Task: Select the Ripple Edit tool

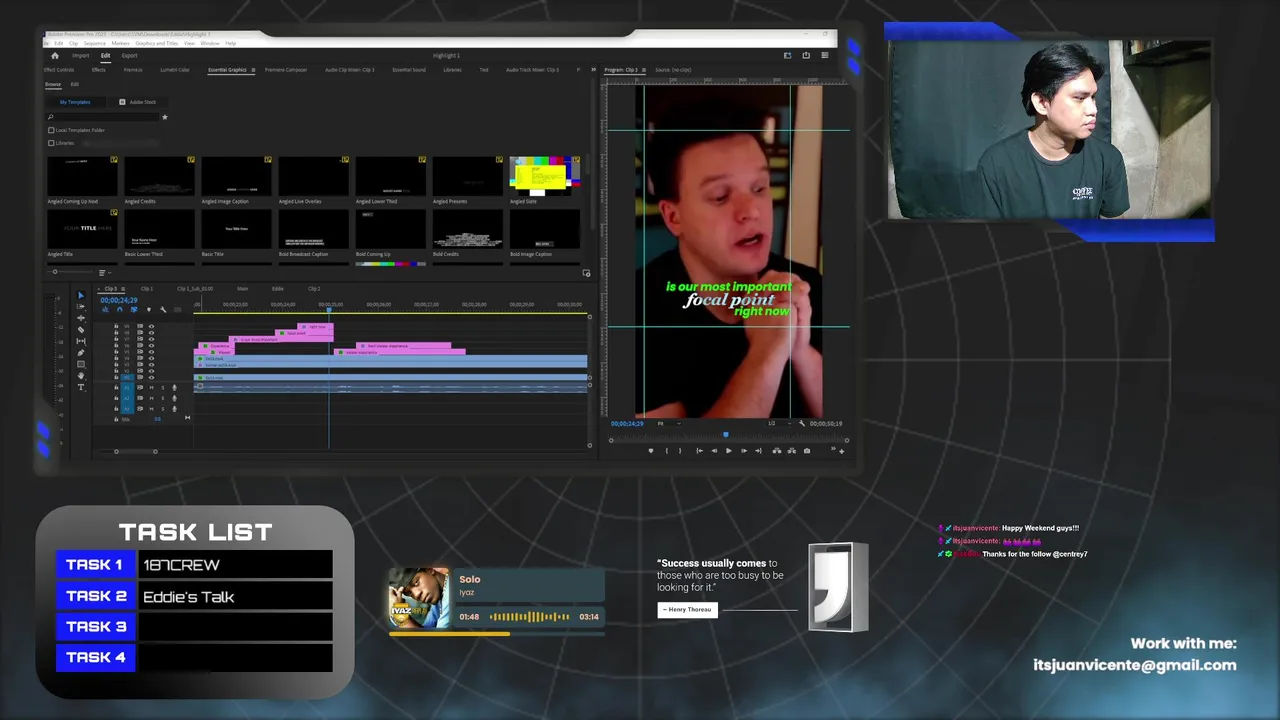Action: [81, 318]
